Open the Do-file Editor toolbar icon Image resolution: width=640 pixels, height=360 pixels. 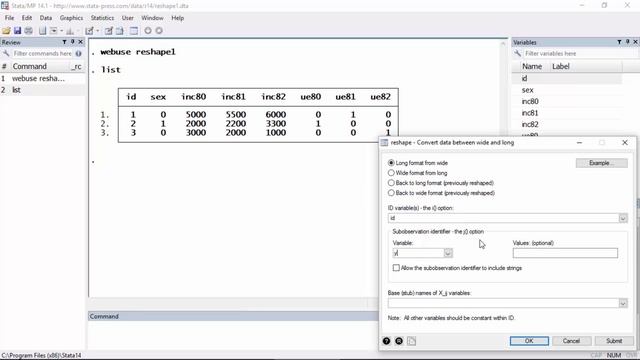pyautogui.click(x=89, y=31)
